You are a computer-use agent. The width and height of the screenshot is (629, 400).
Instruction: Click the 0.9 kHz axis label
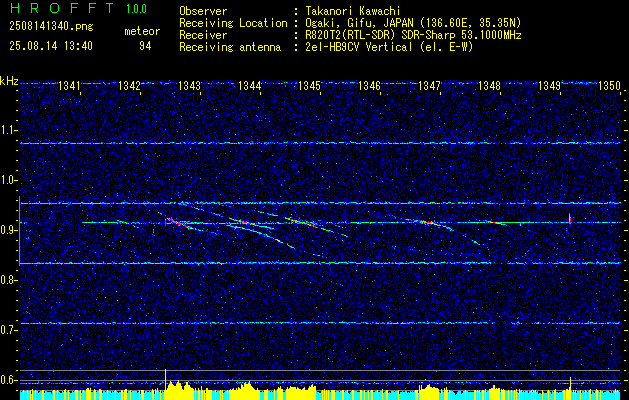8,230
